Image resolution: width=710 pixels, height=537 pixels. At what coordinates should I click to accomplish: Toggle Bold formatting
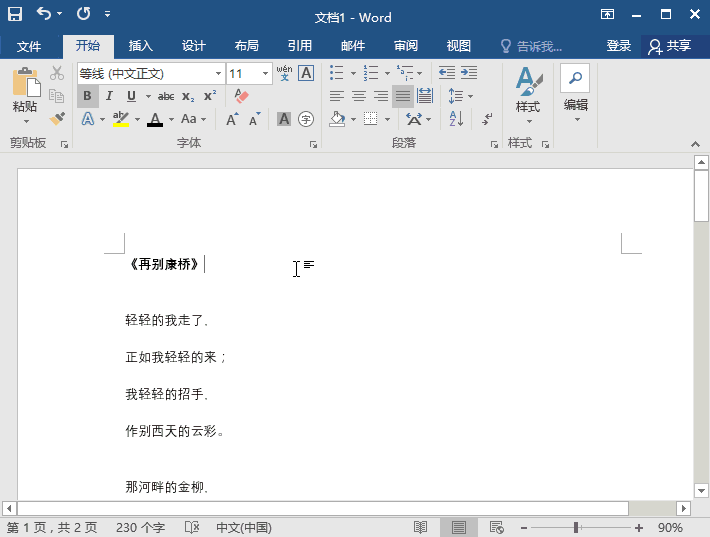pos(87,96)
